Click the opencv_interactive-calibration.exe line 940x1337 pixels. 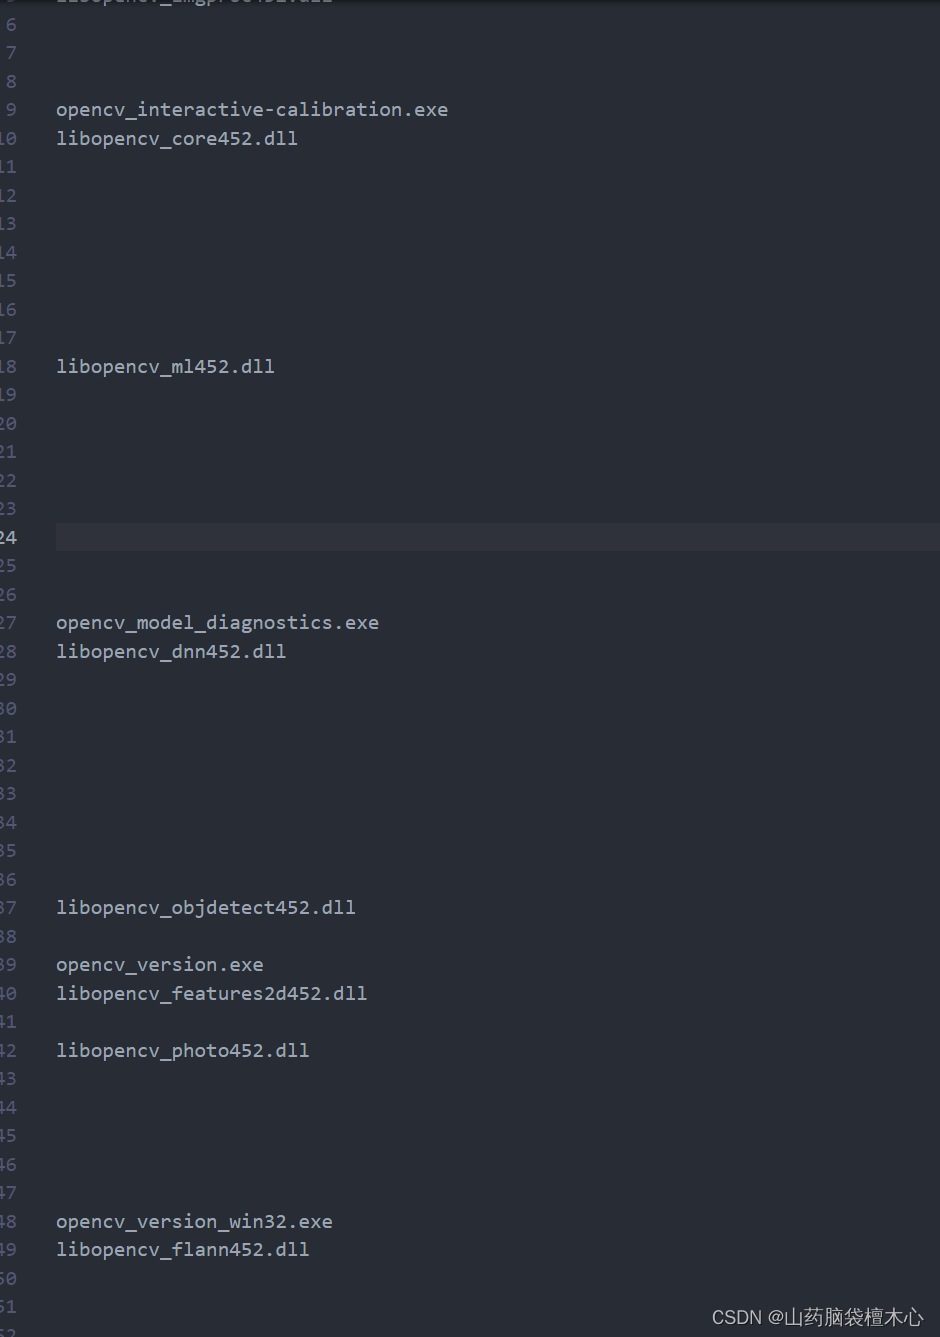click(251, 110)
